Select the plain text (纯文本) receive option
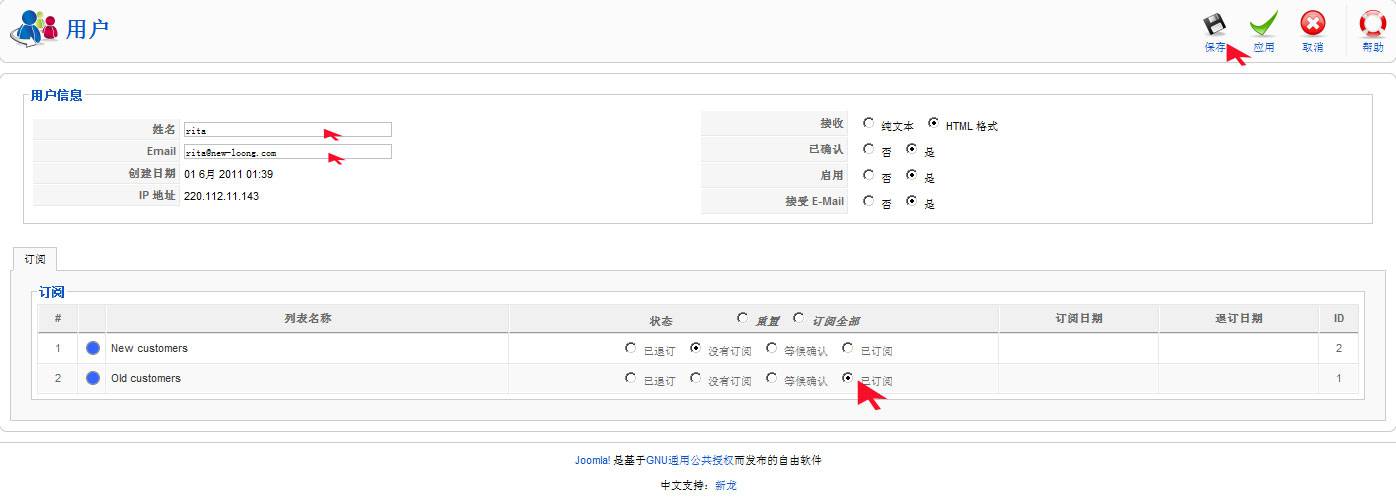1396x497 pixels. [868, 123]
